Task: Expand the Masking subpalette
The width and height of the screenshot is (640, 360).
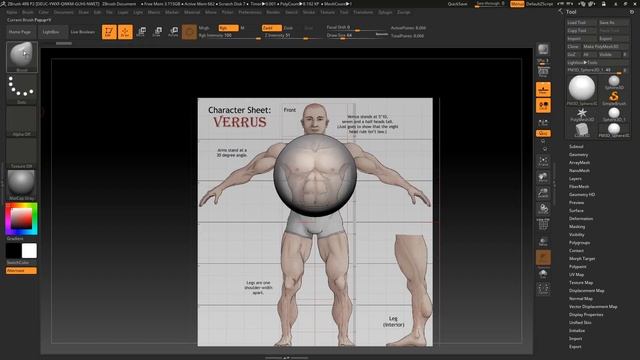Action: pos(577,227)
